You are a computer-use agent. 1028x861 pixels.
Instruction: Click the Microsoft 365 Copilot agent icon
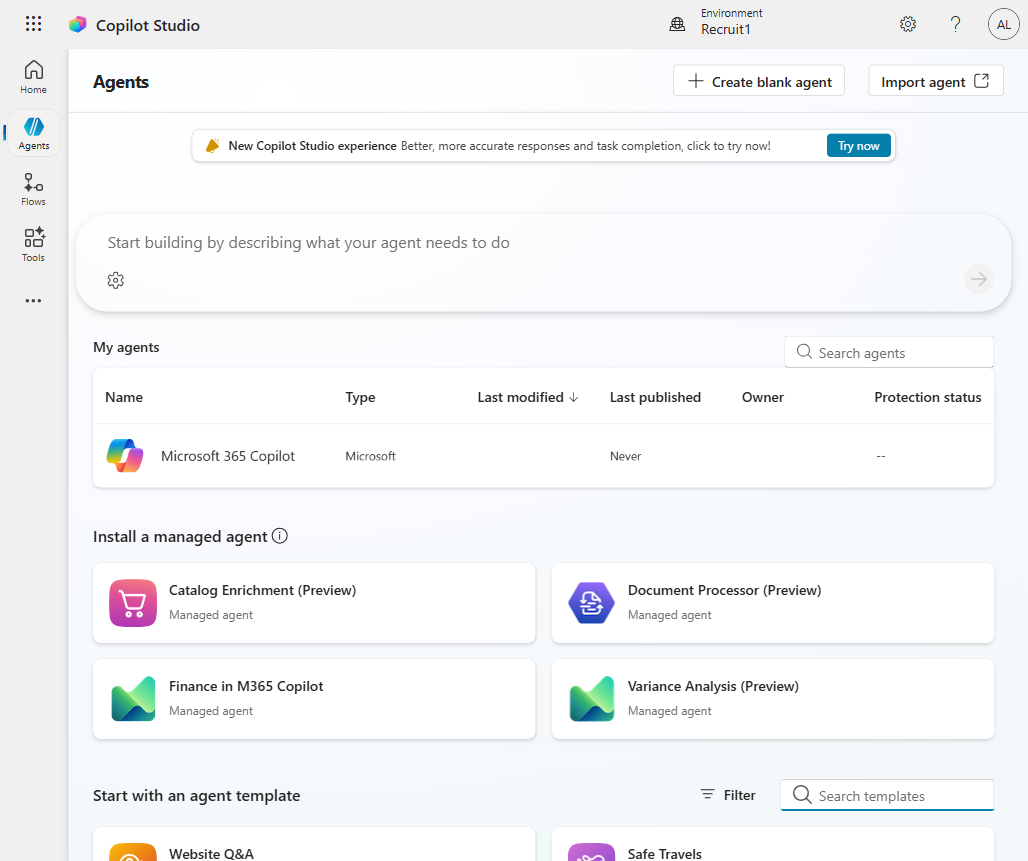click(x=125, y=456)
